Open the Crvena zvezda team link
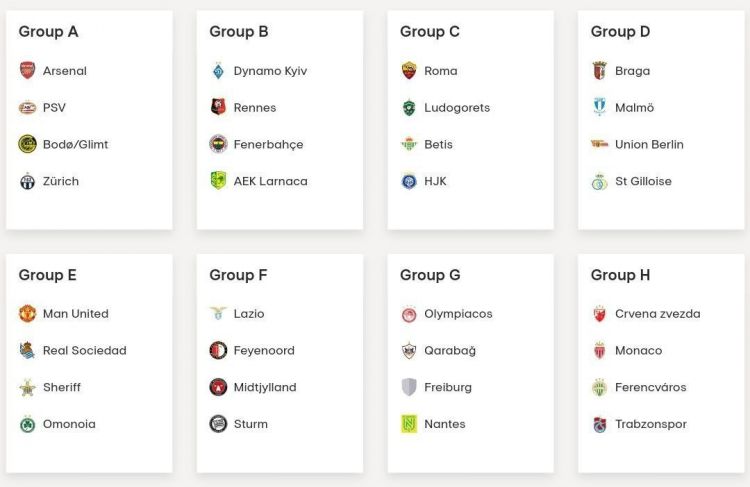Screen dimensions: 750x487 pyautogui.click(x=657, y=314)
